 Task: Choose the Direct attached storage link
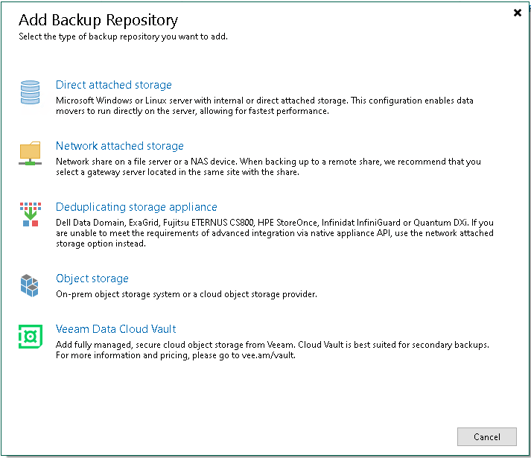[x=113, y=85]
